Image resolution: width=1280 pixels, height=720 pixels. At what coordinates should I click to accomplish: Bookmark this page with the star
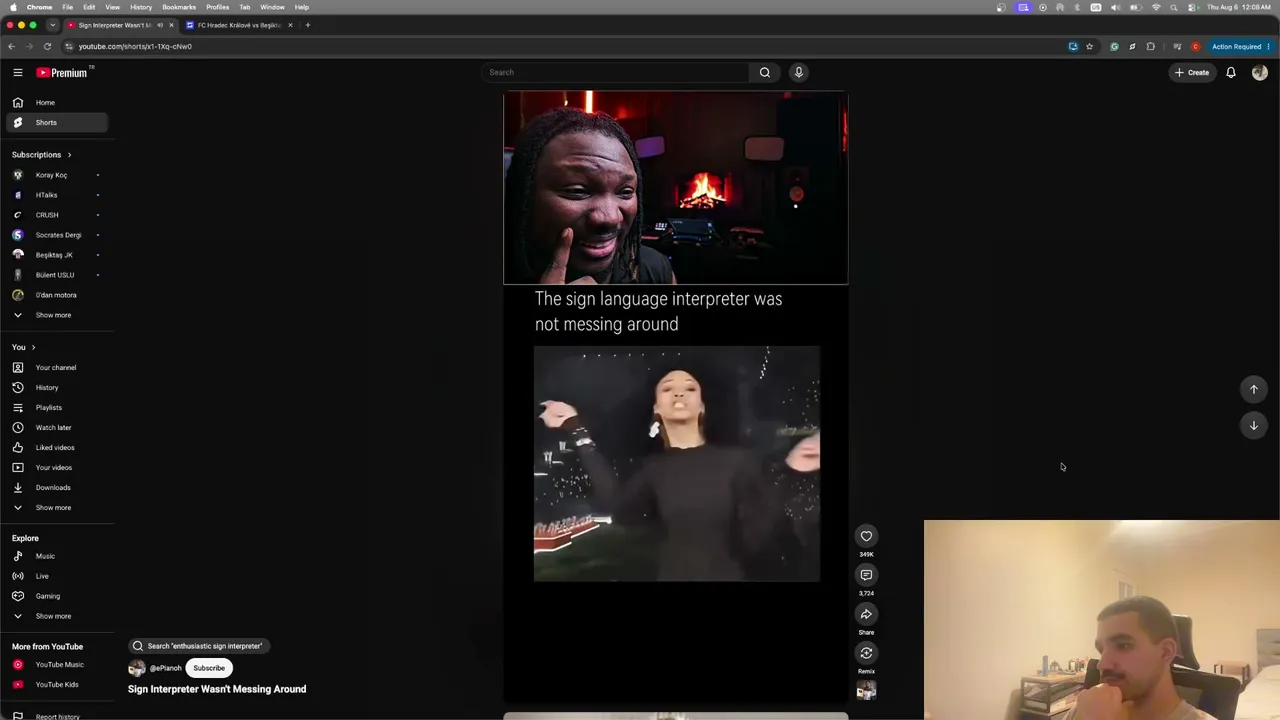point(1089,46)
